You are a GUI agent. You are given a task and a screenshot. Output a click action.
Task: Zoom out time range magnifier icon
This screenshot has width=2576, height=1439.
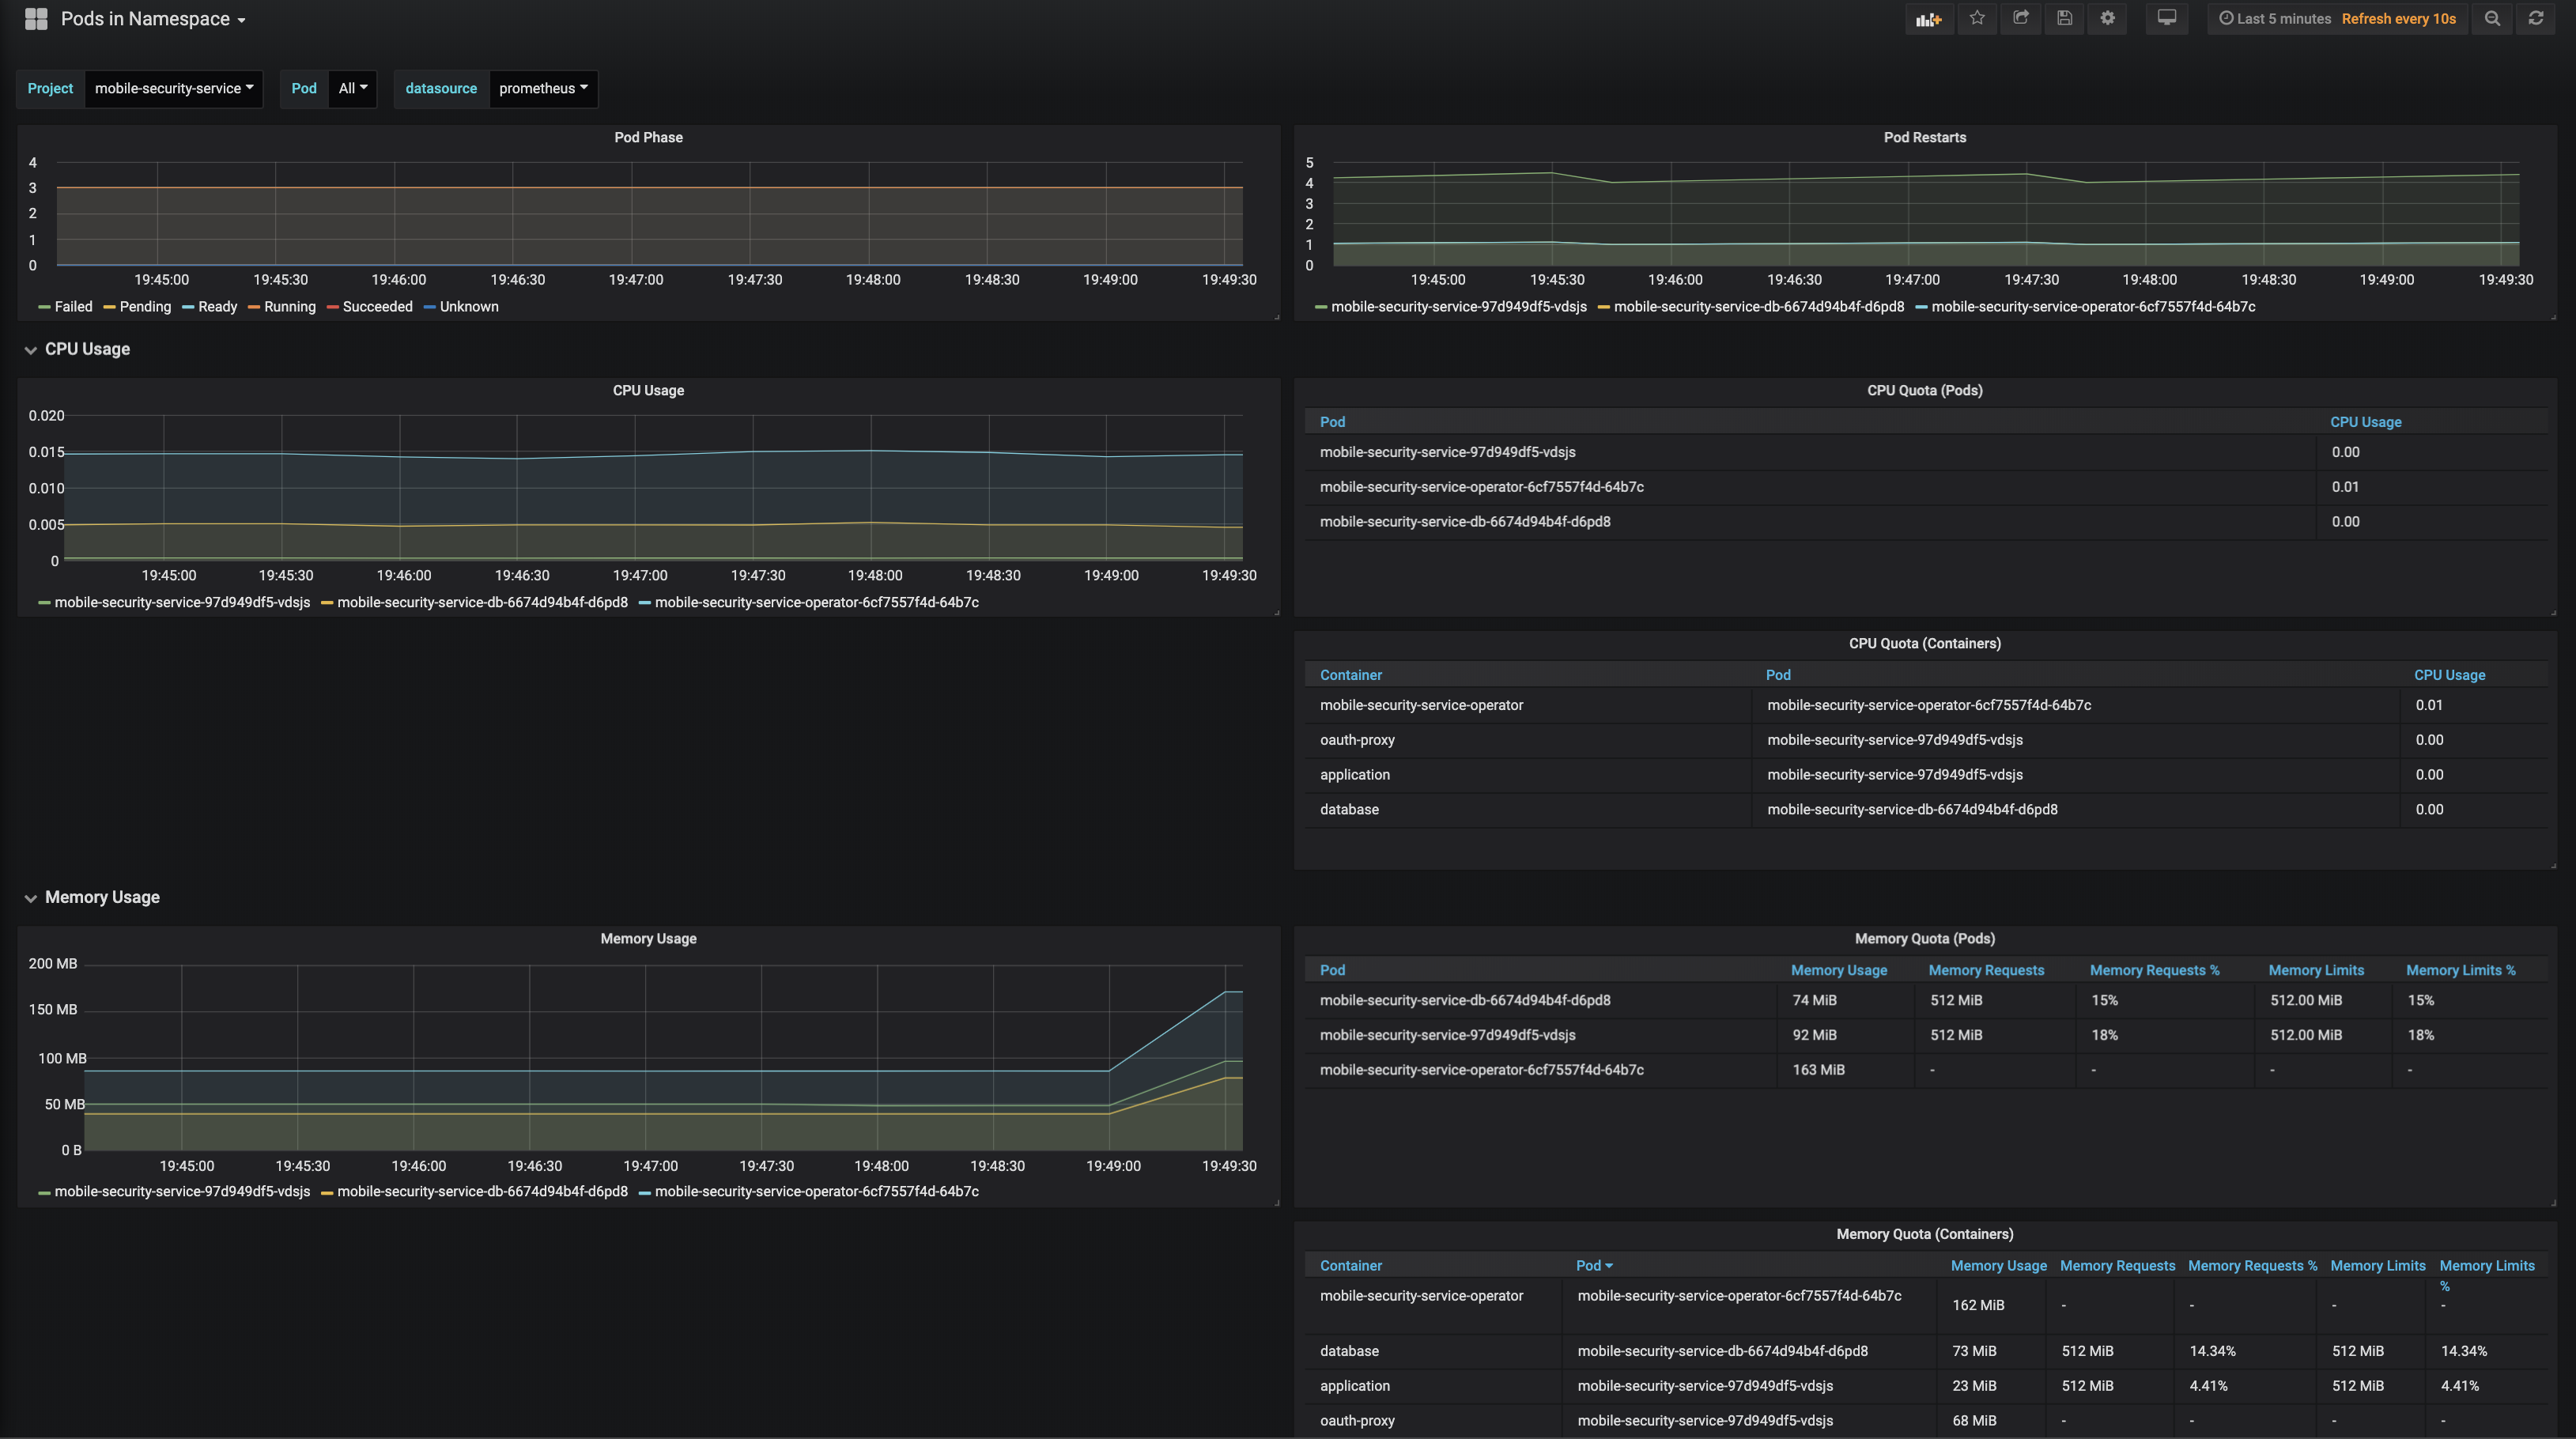tap(2492, 19)
